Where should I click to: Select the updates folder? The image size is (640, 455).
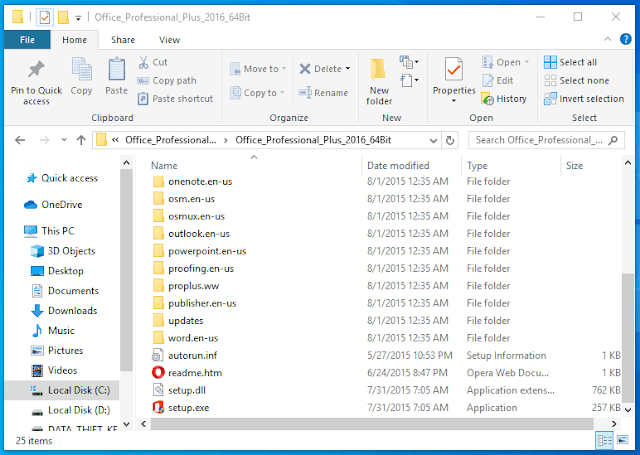pyautogui.click(x=178, y=320)
